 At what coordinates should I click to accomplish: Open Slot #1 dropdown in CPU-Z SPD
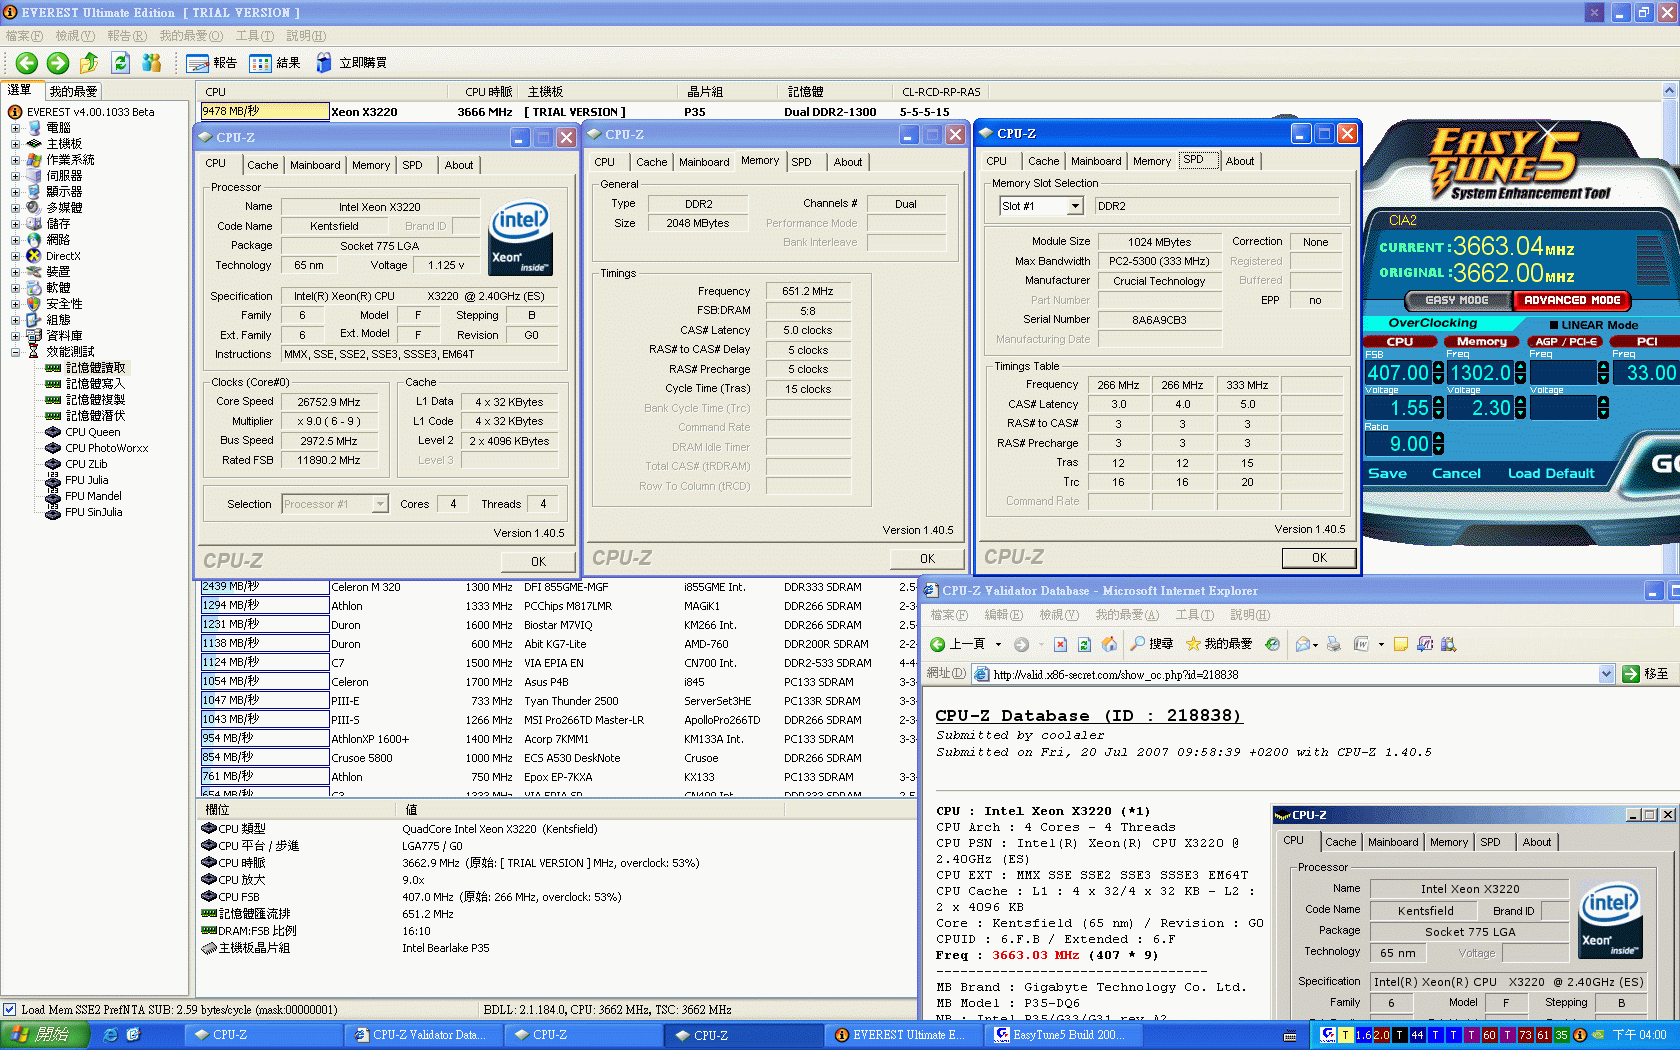[x=1075, y=206]
